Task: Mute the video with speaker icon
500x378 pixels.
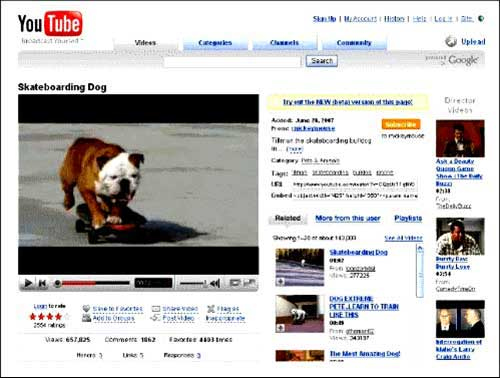Action: coord(215,283)
